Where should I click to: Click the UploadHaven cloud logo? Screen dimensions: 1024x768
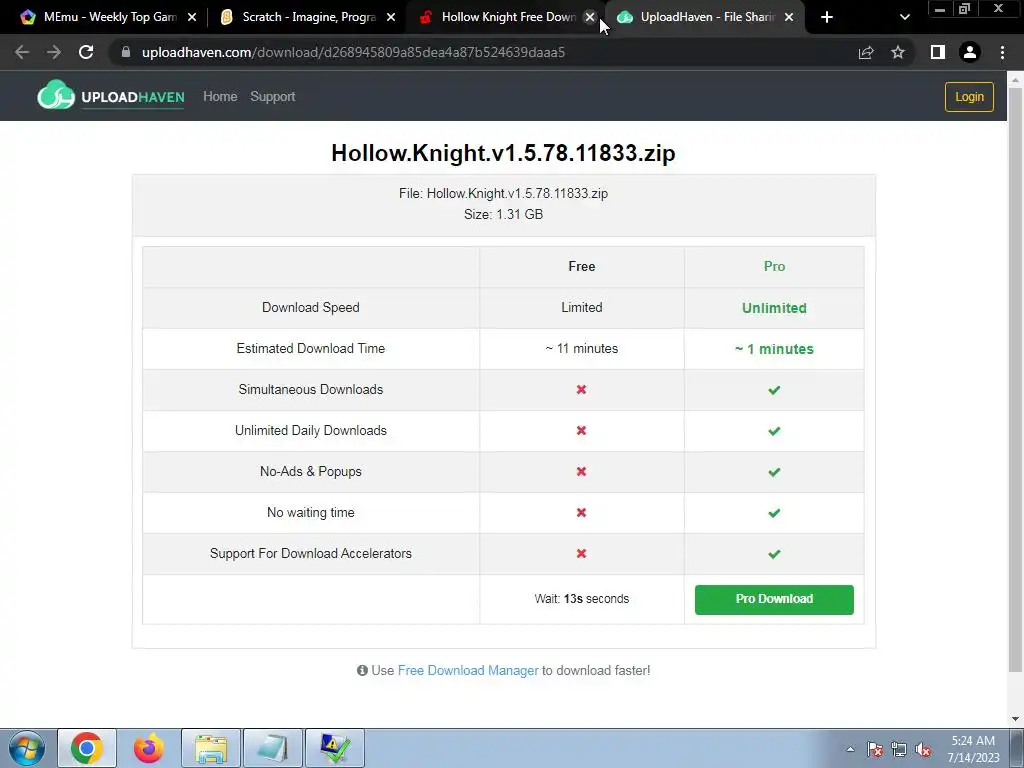coord(56,95)
